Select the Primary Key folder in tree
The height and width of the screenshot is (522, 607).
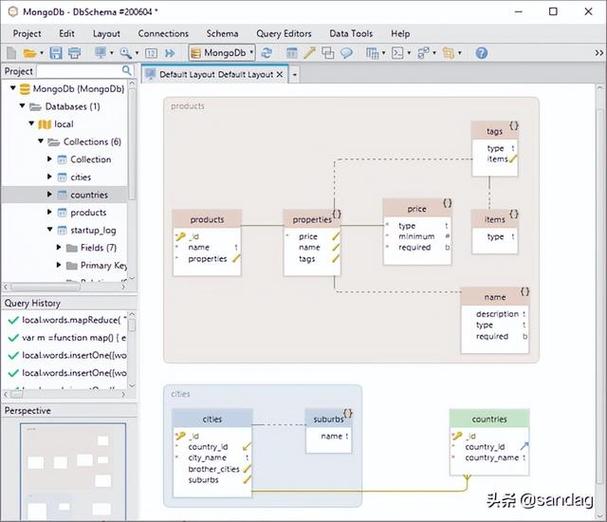click(103, 265)
